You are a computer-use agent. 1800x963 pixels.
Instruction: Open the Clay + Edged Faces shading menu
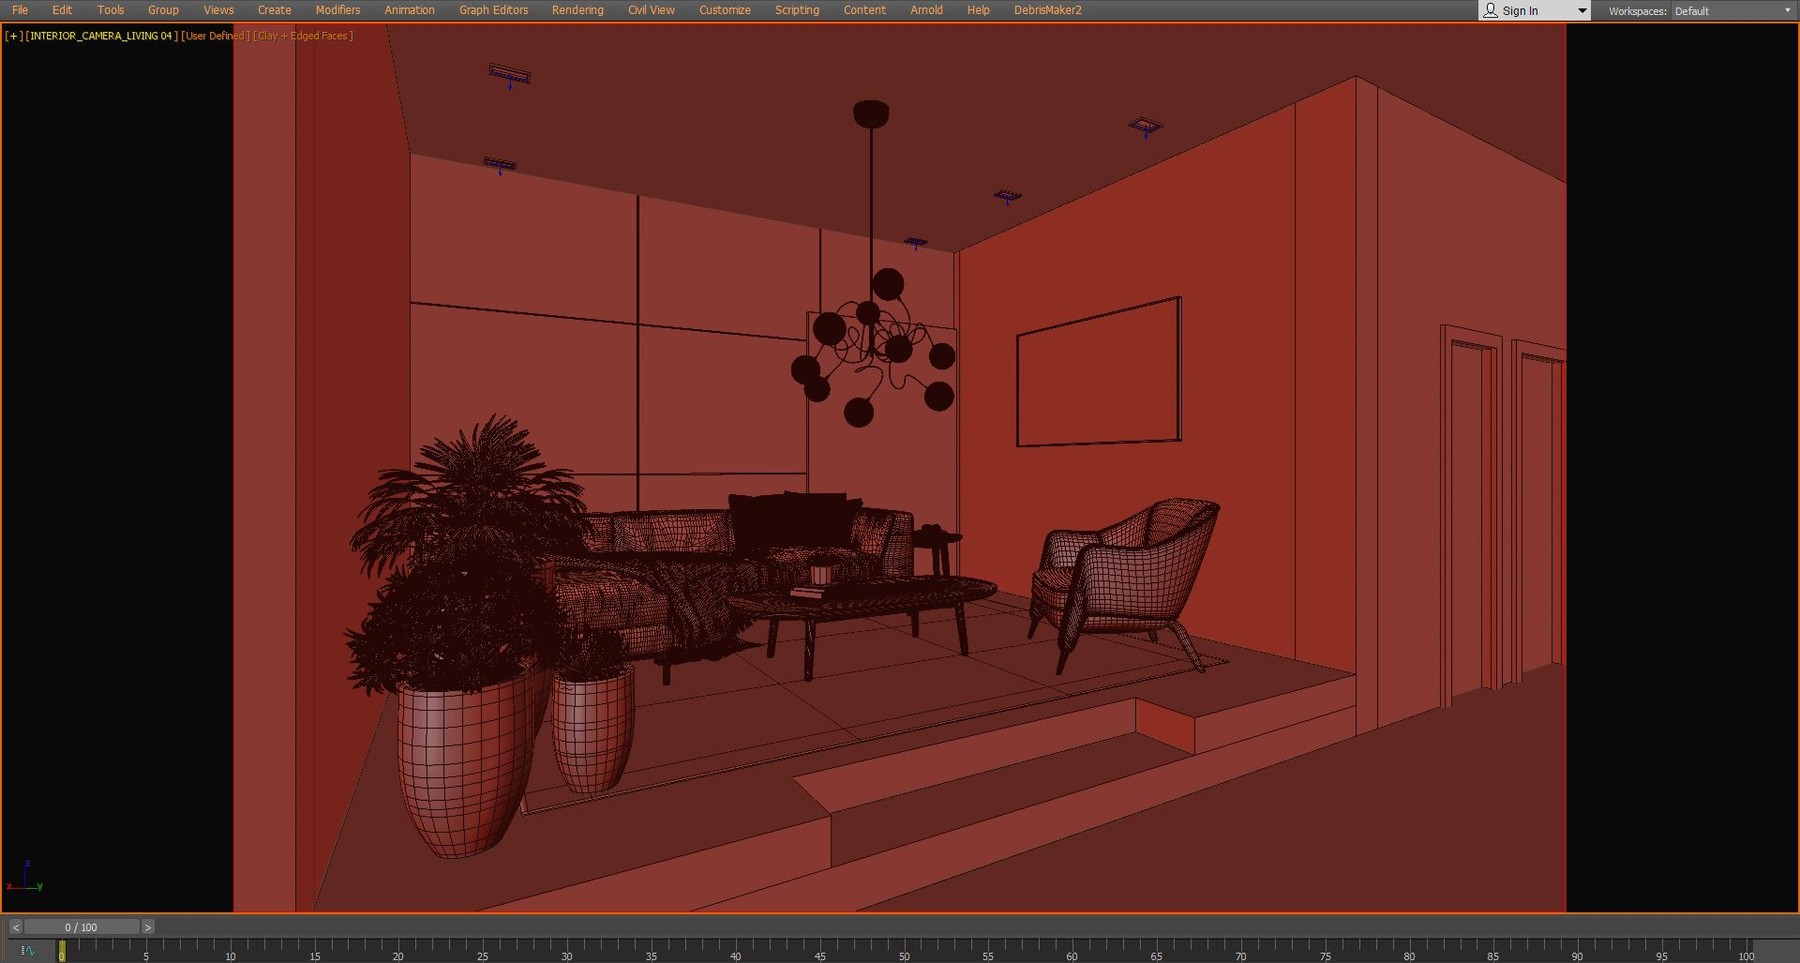[303, 35]
